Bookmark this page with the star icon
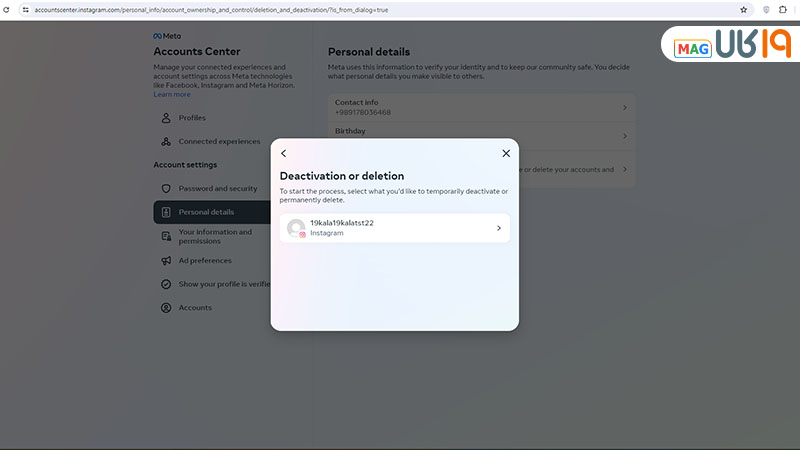This screenshot has height=450, width=800. (743, 9)
